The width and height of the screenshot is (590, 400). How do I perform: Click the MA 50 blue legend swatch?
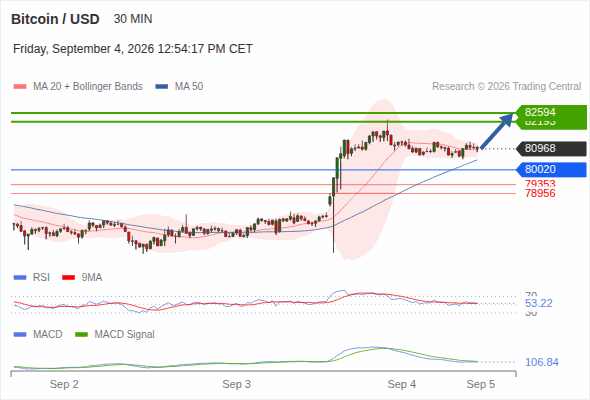[x=161, y=87]
